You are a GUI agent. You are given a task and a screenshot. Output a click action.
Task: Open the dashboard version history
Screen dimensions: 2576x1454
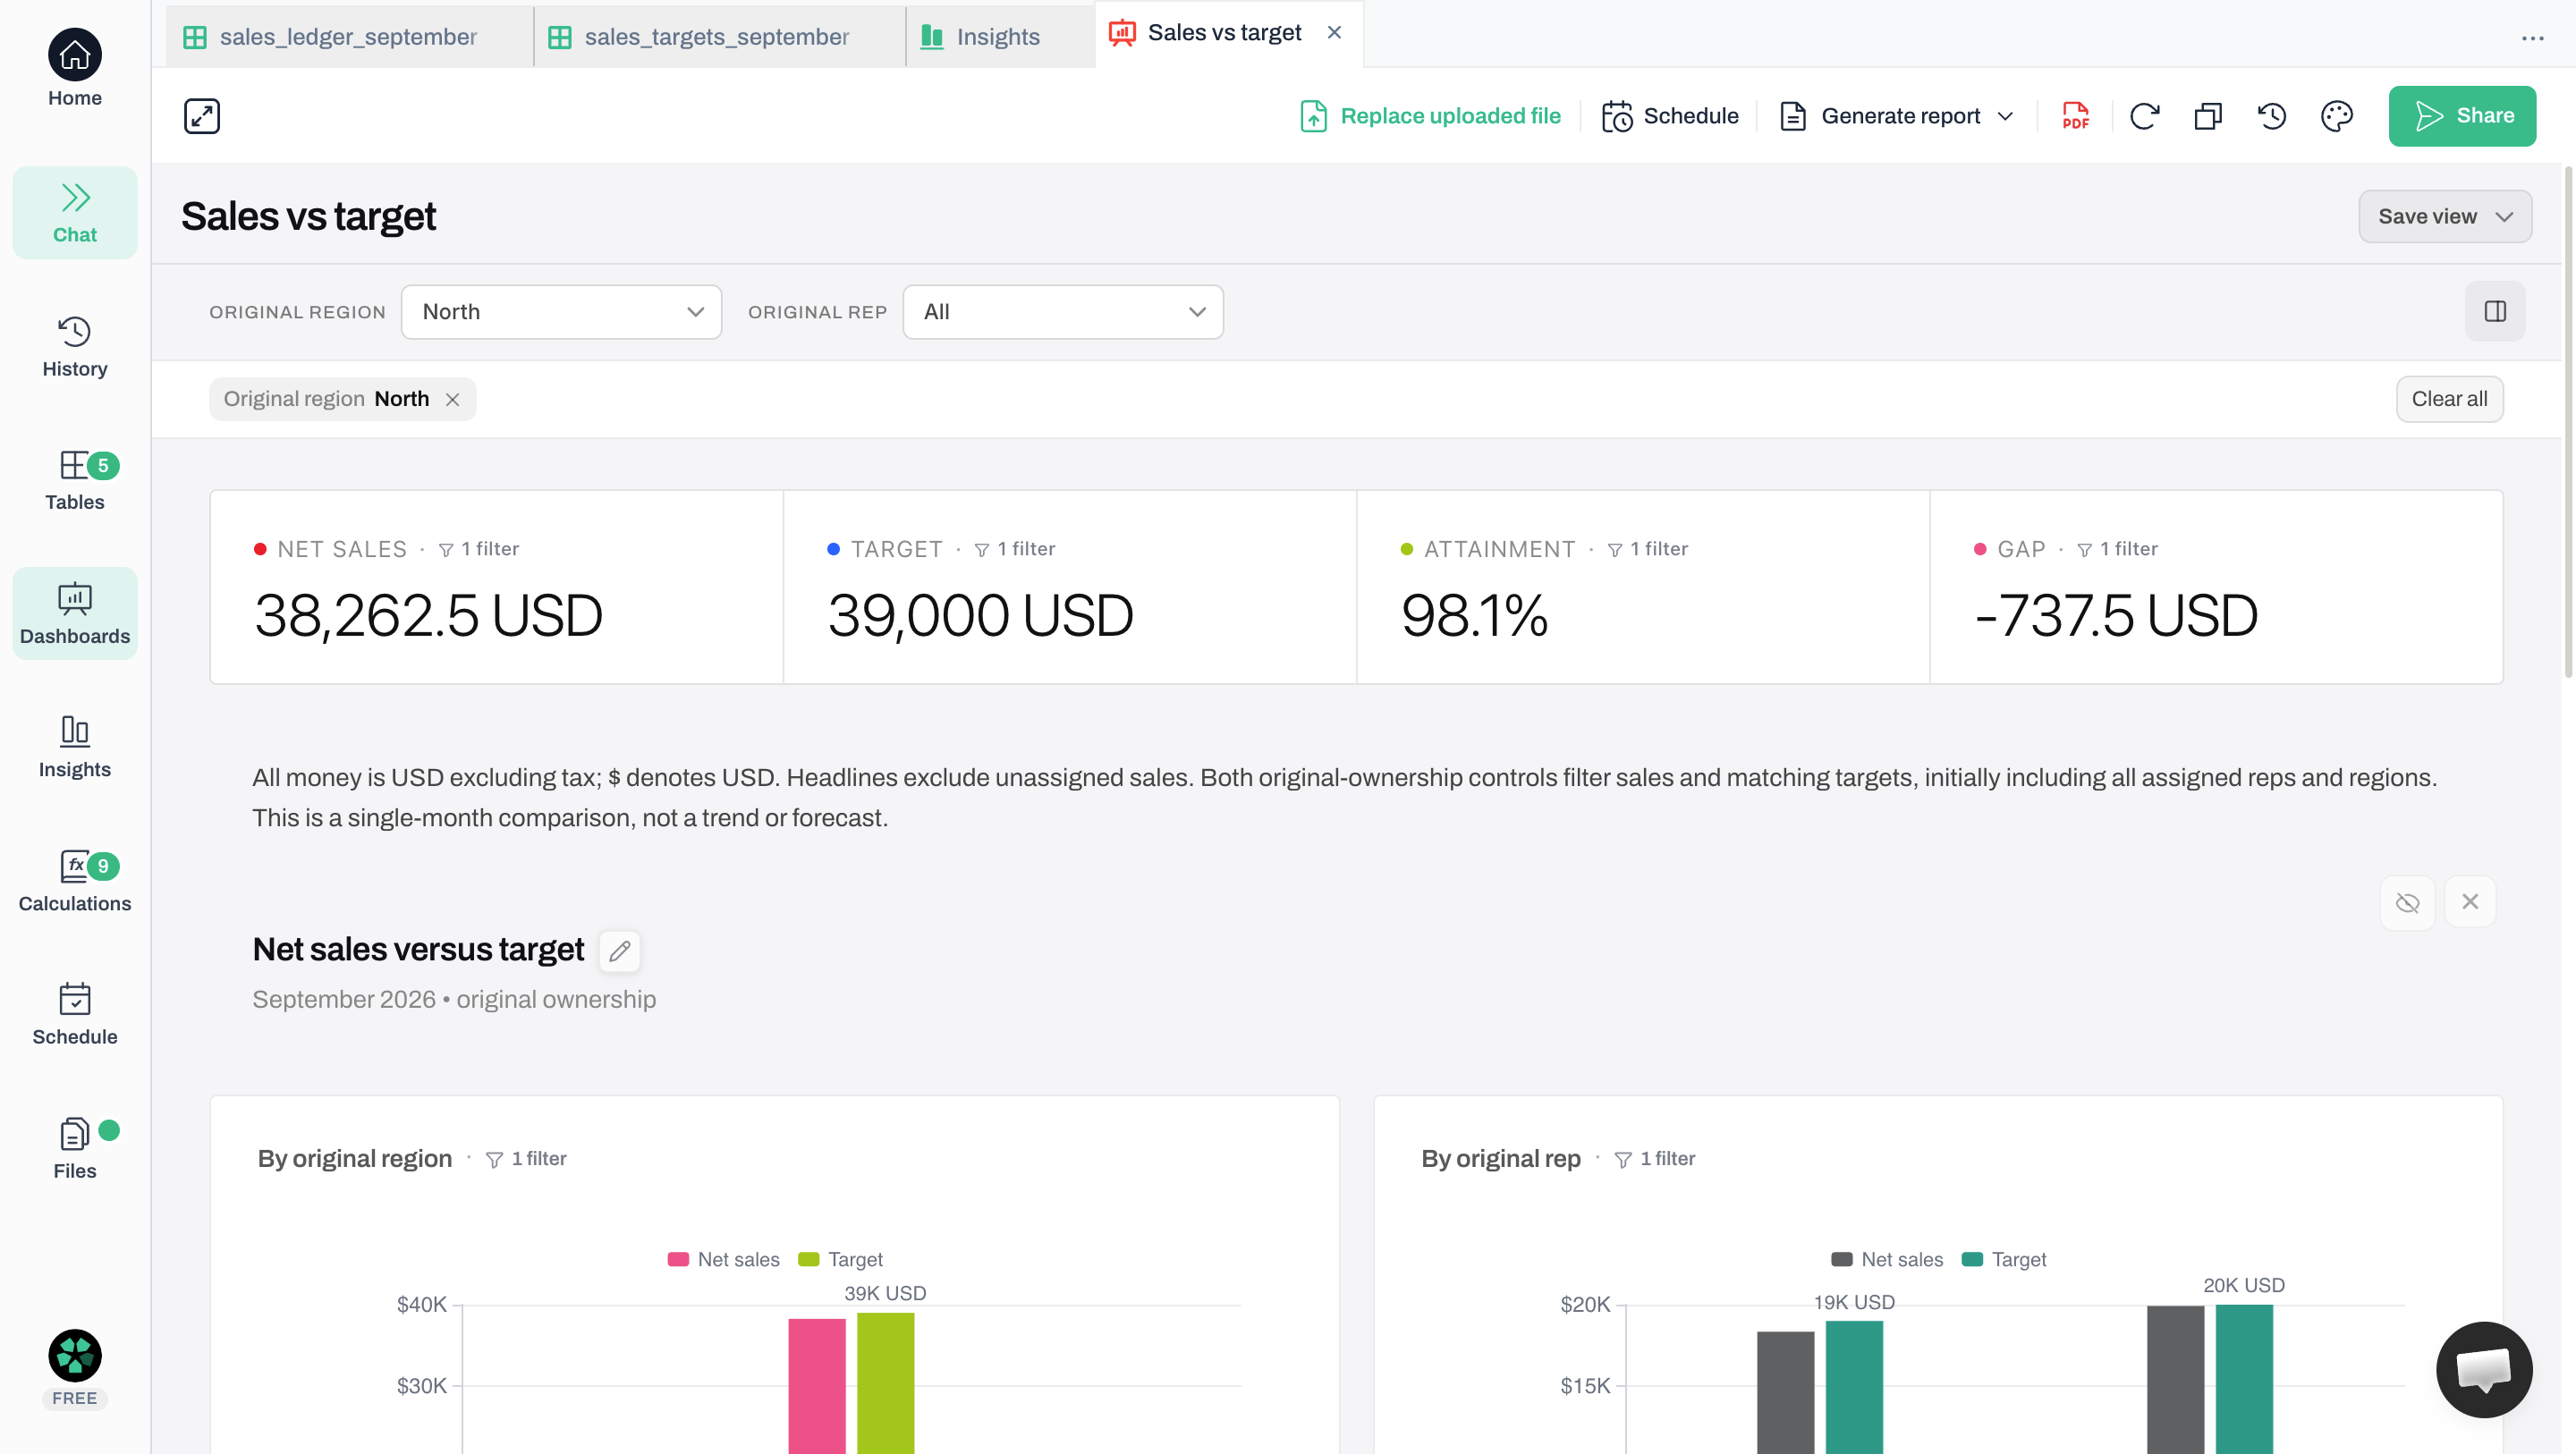point(2272,116)
